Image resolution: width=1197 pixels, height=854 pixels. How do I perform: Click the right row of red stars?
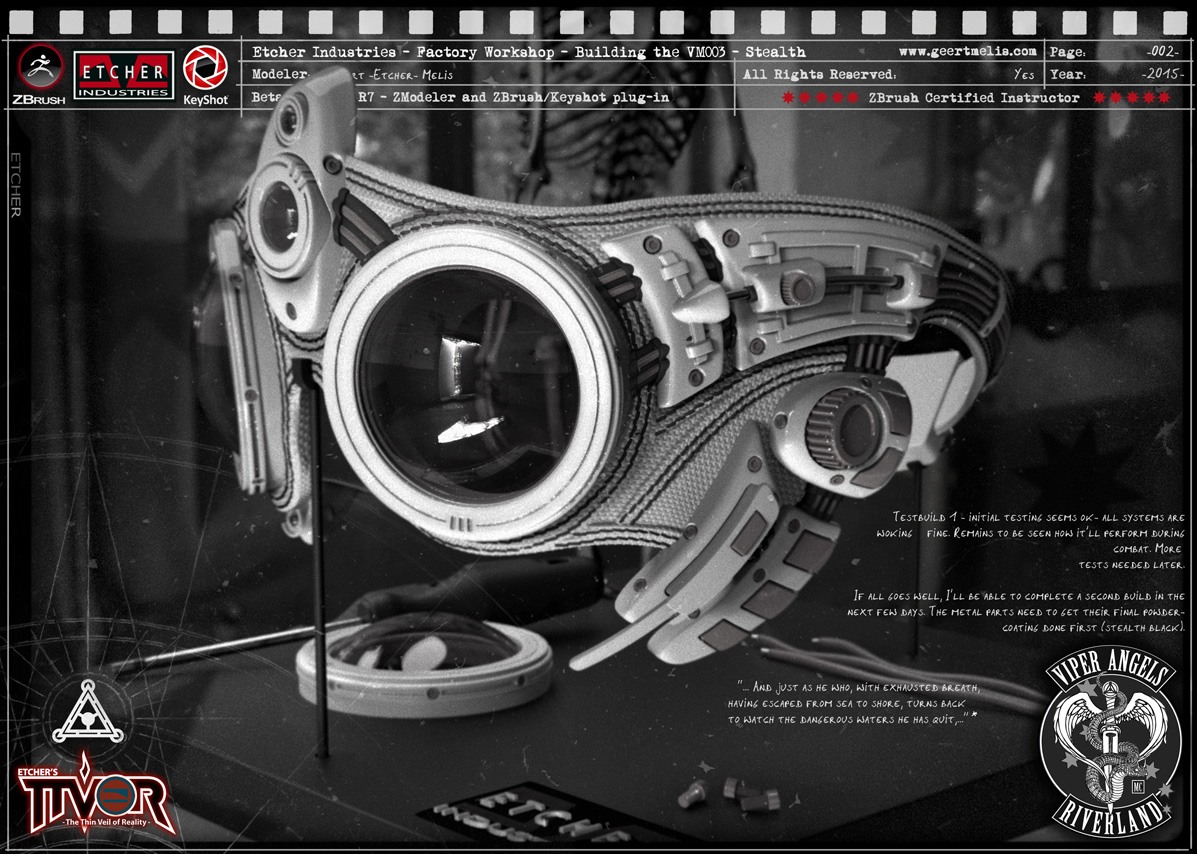[x=1131, y=98]
